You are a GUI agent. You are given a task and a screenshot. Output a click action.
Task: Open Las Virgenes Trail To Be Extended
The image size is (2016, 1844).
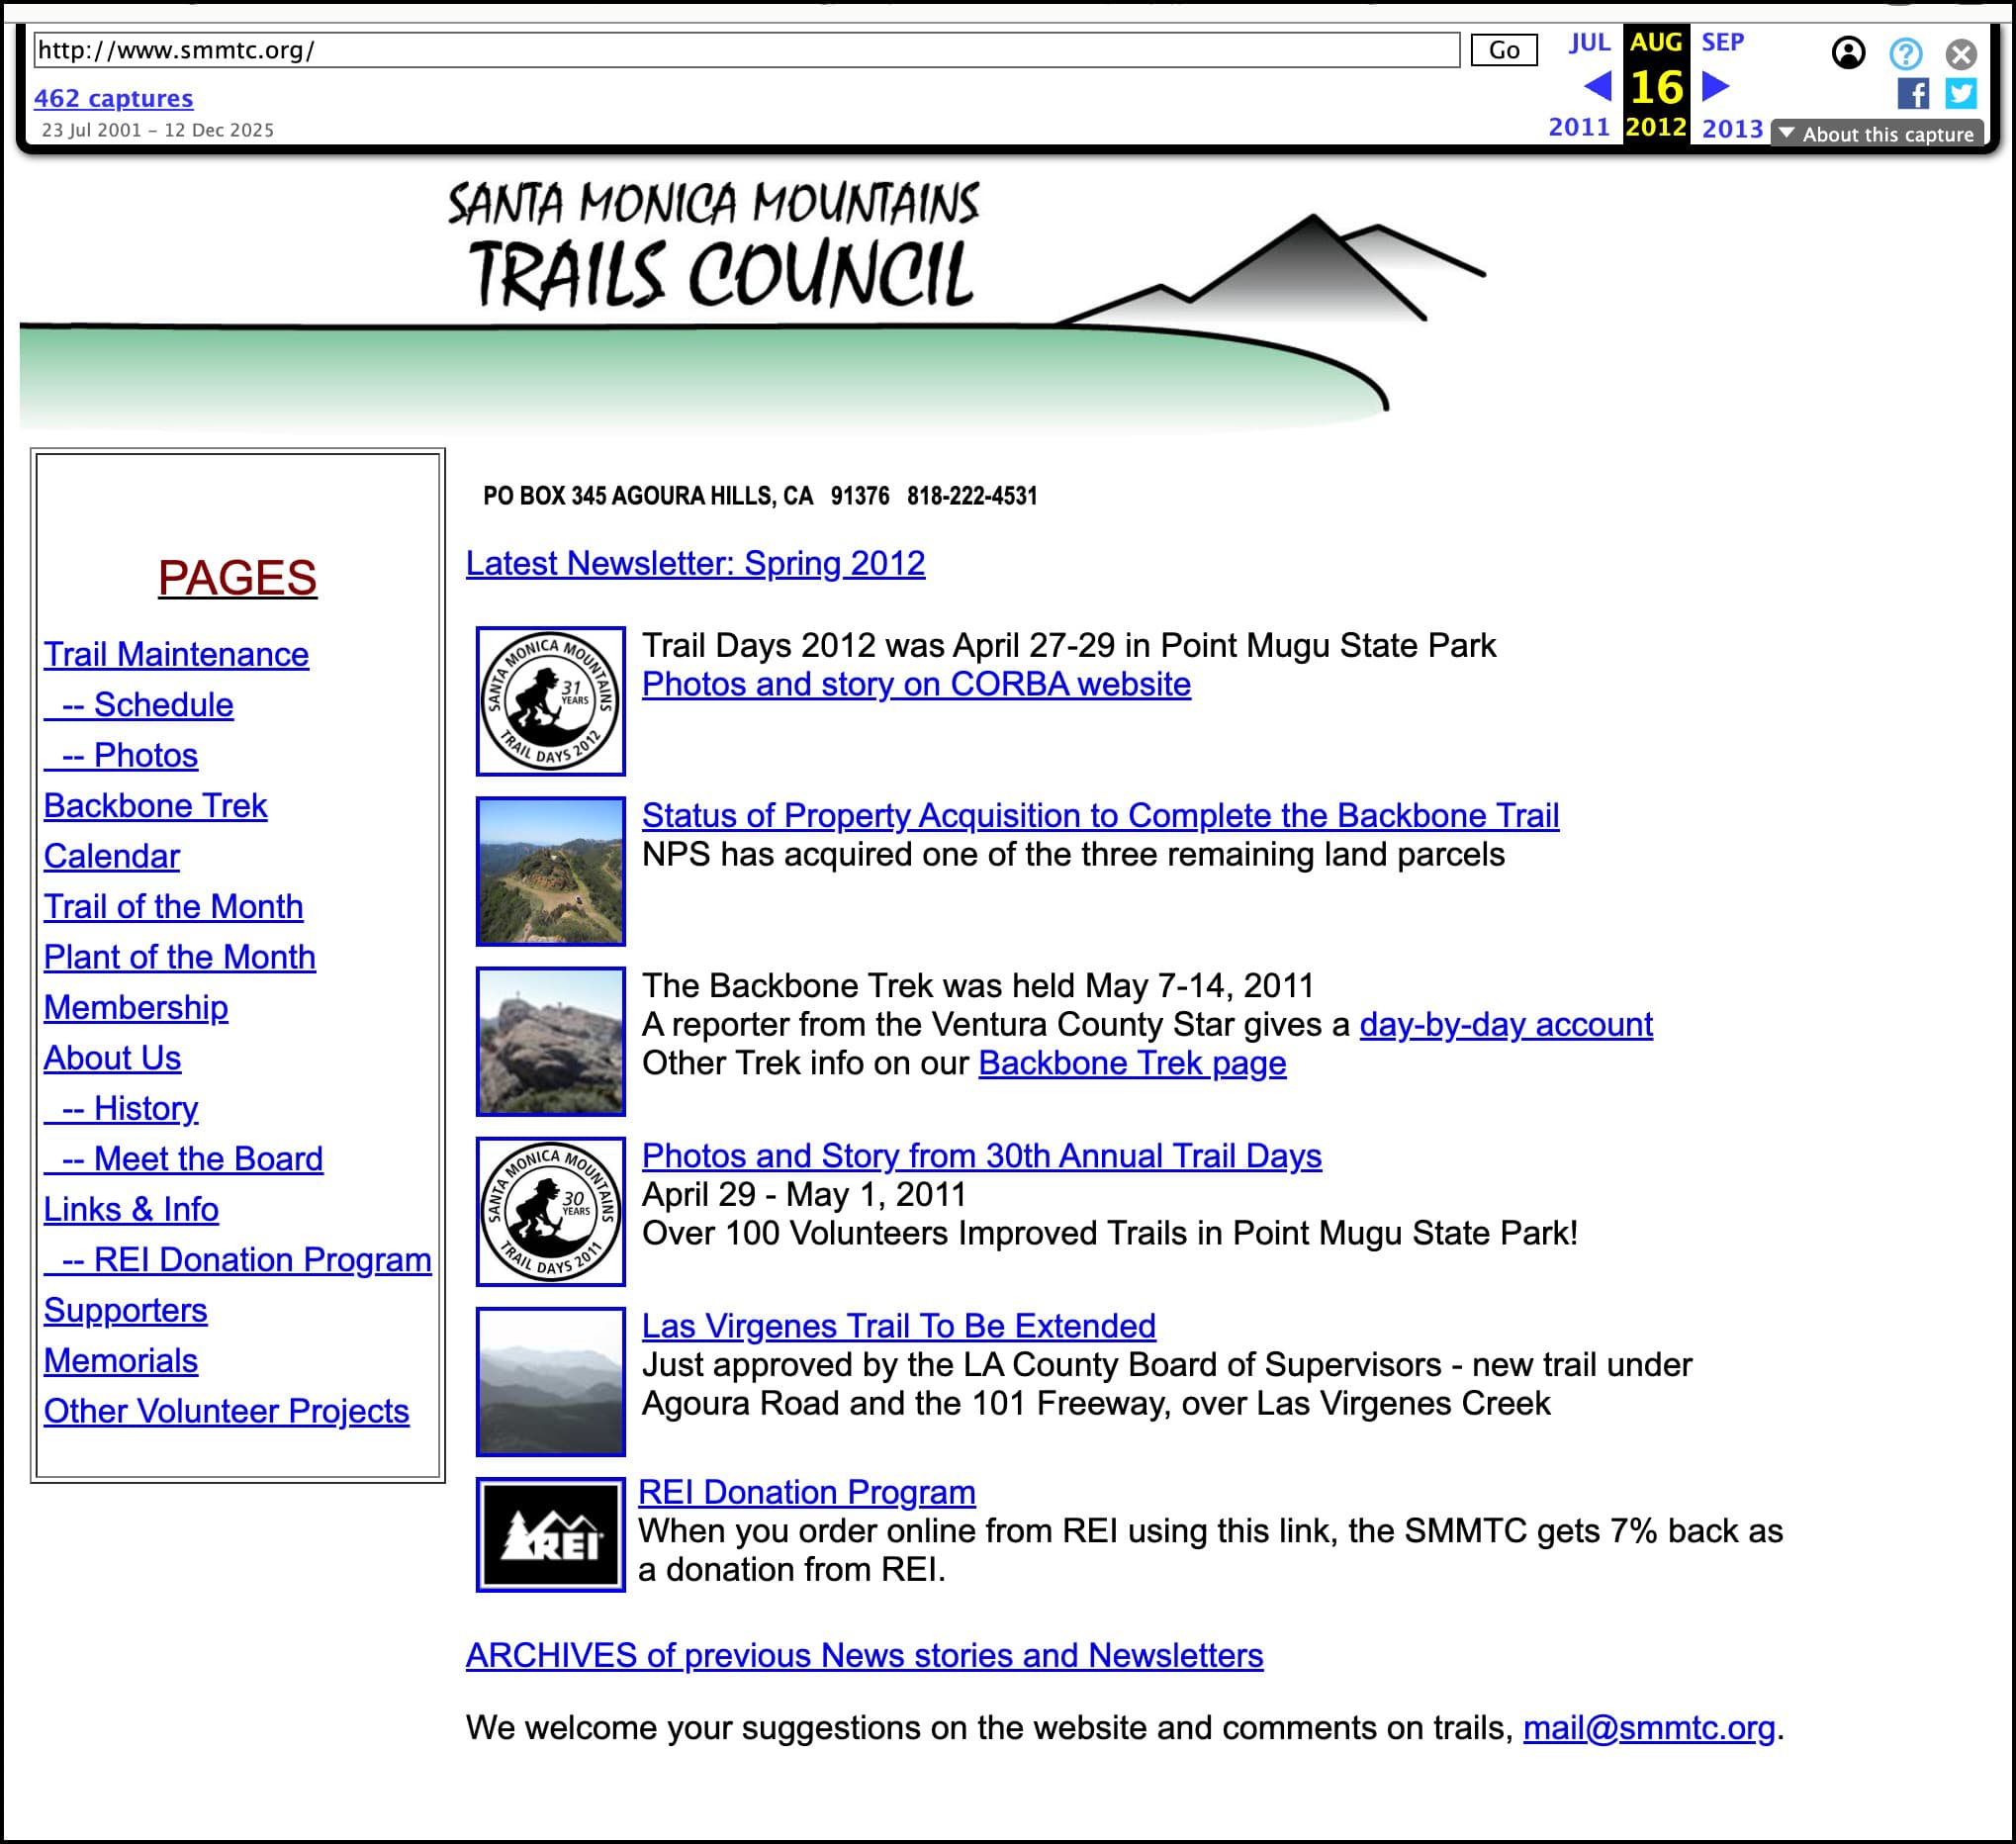click(x=898, y=1326)
